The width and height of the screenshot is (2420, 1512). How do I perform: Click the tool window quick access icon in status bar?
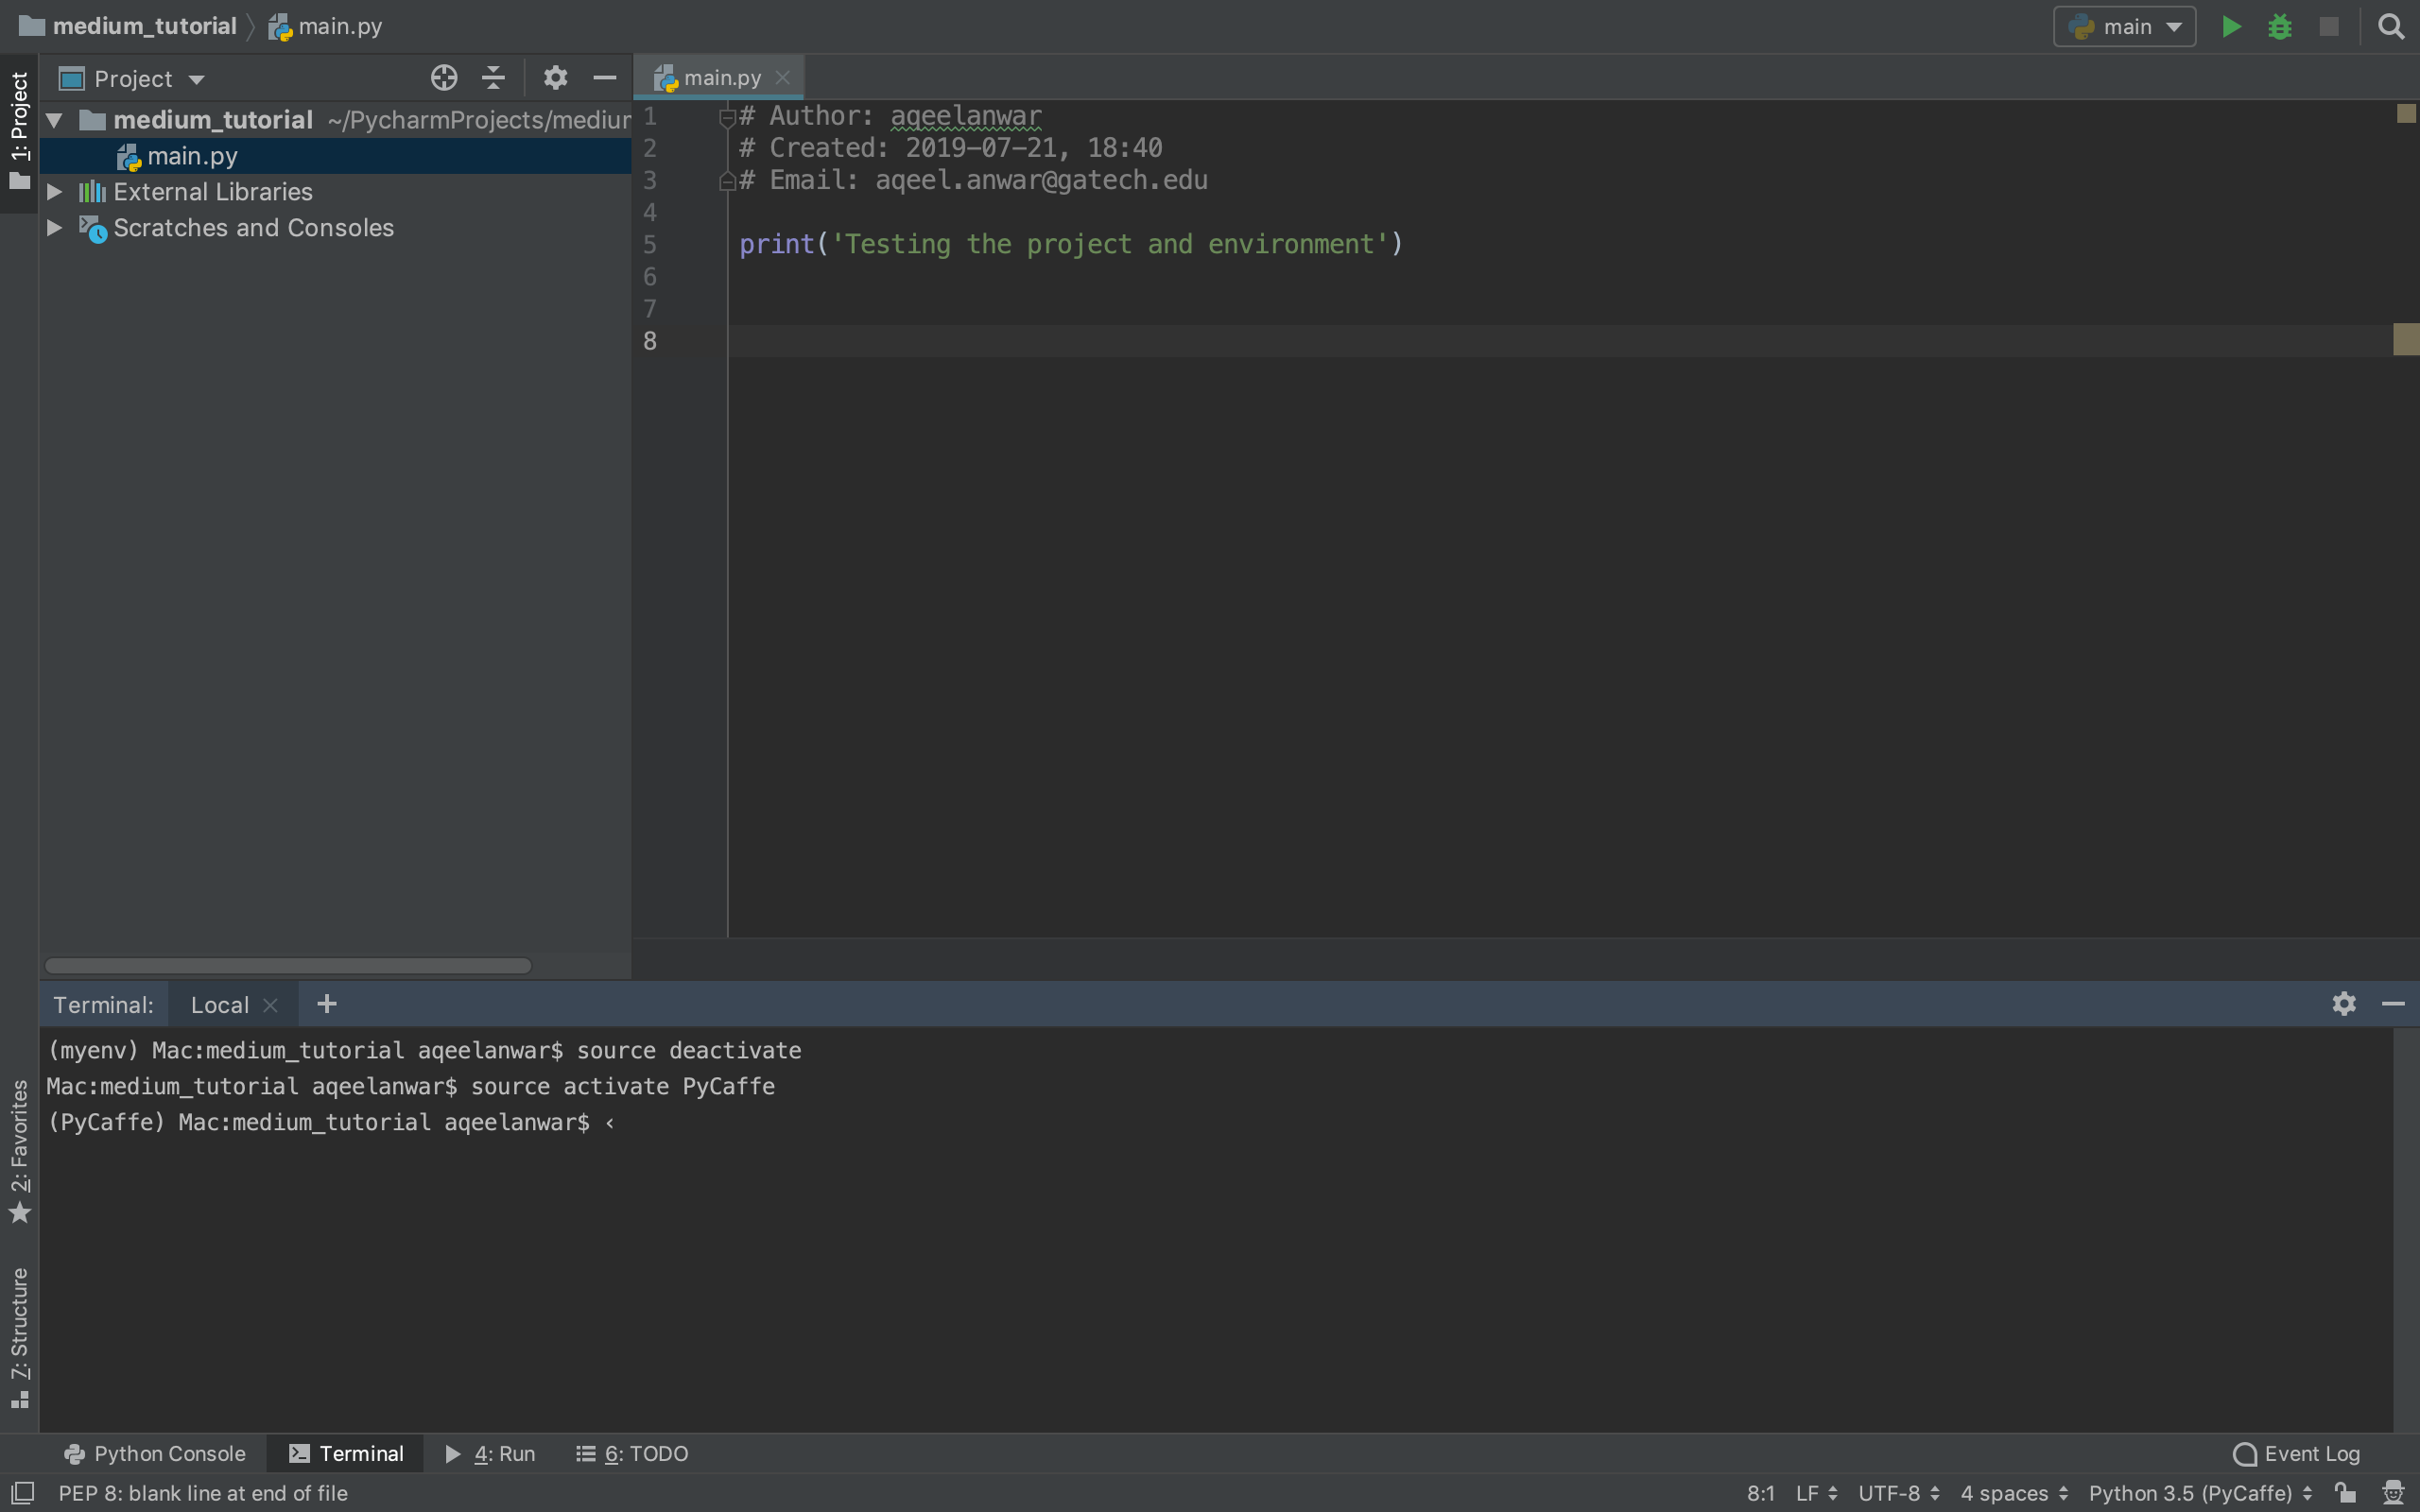[x=22, y=1492]
